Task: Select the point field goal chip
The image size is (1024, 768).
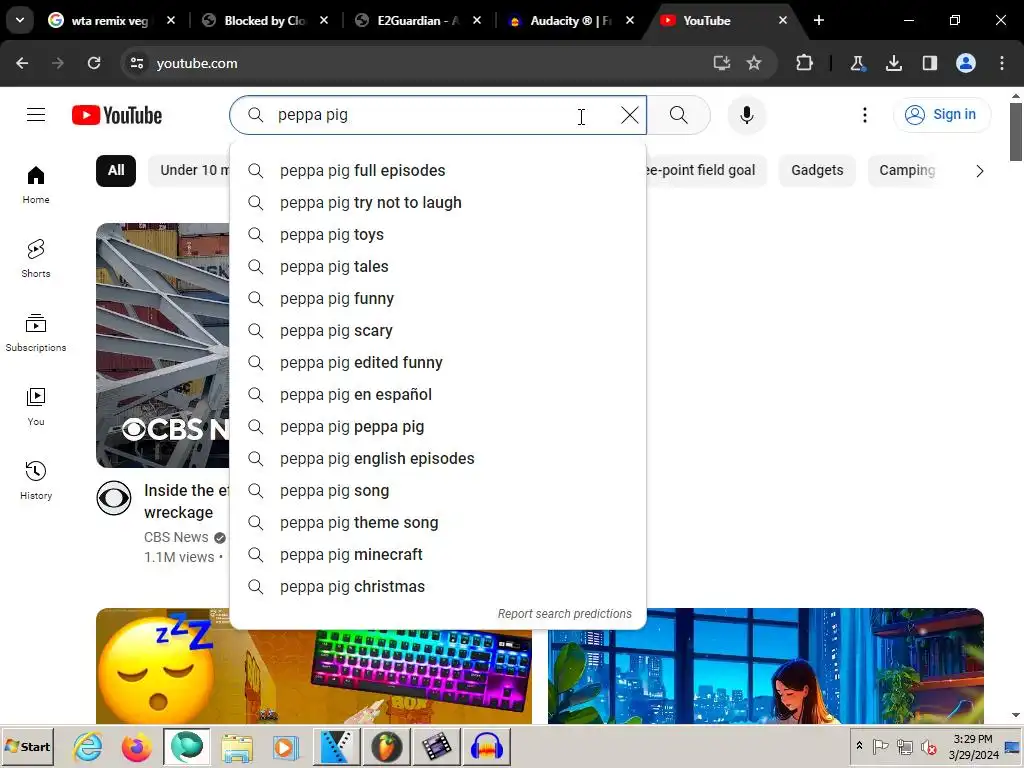Action: click(707, 170)
